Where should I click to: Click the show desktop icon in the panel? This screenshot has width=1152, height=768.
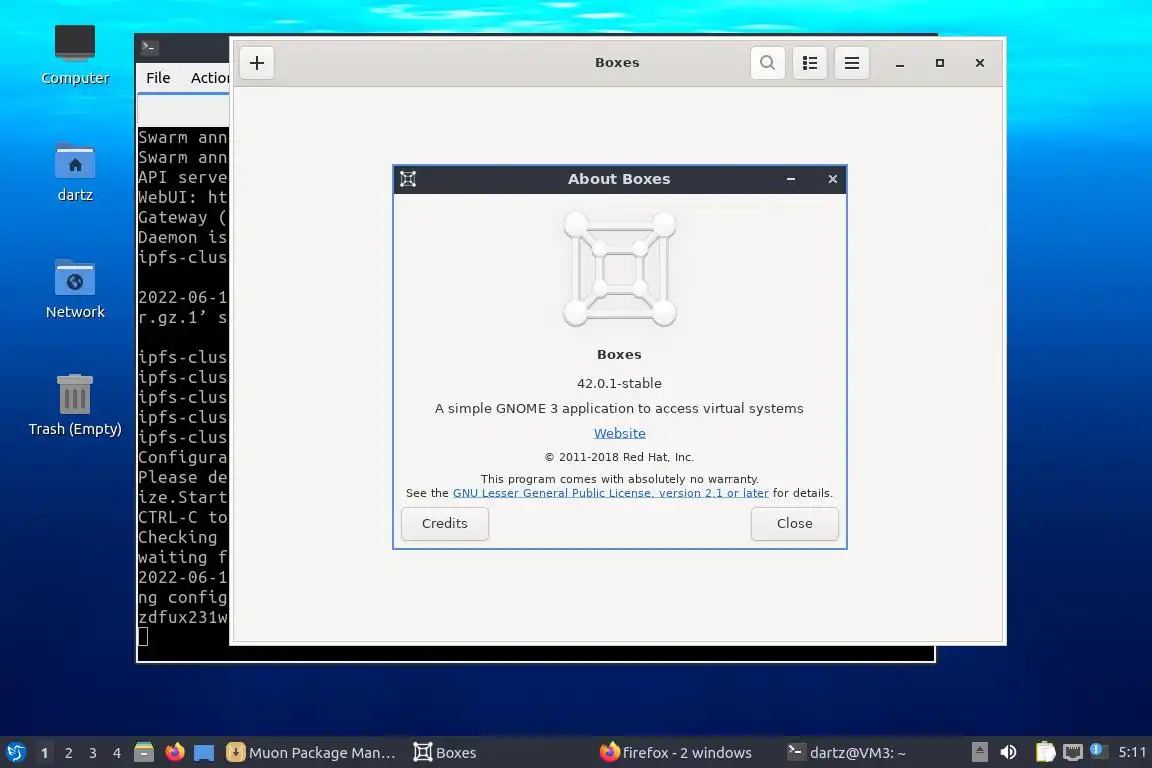(x=204, y=753)
